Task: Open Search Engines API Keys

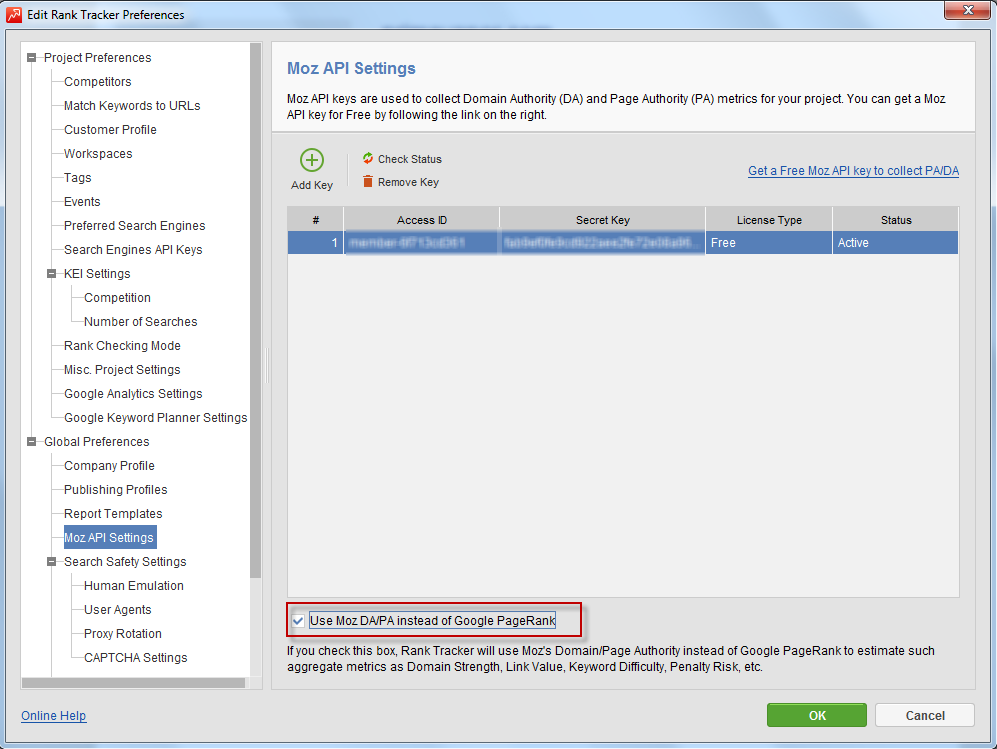Action: (133, 250)
